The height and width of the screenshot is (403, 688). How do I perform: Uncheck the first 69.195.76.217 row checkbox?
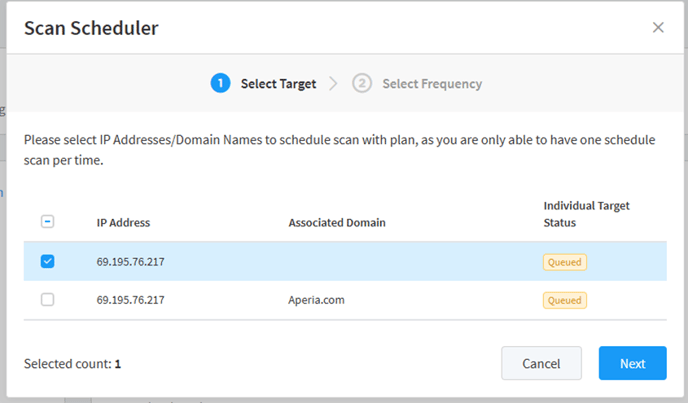click(47, 261)
